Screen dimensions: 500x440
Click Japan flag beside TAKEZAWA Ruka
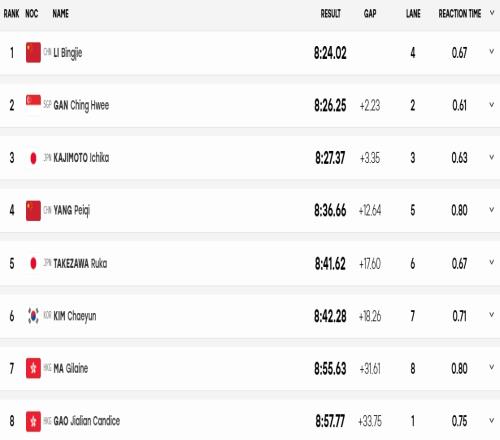pos(33,263)
